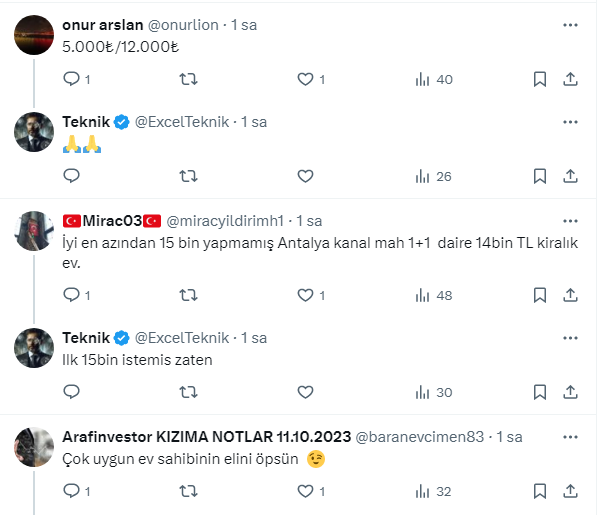Like Teknik's 'Ilk 15bin istemis zaten' reply
This screenshot has height=515, width=609.
coord(305,392)
